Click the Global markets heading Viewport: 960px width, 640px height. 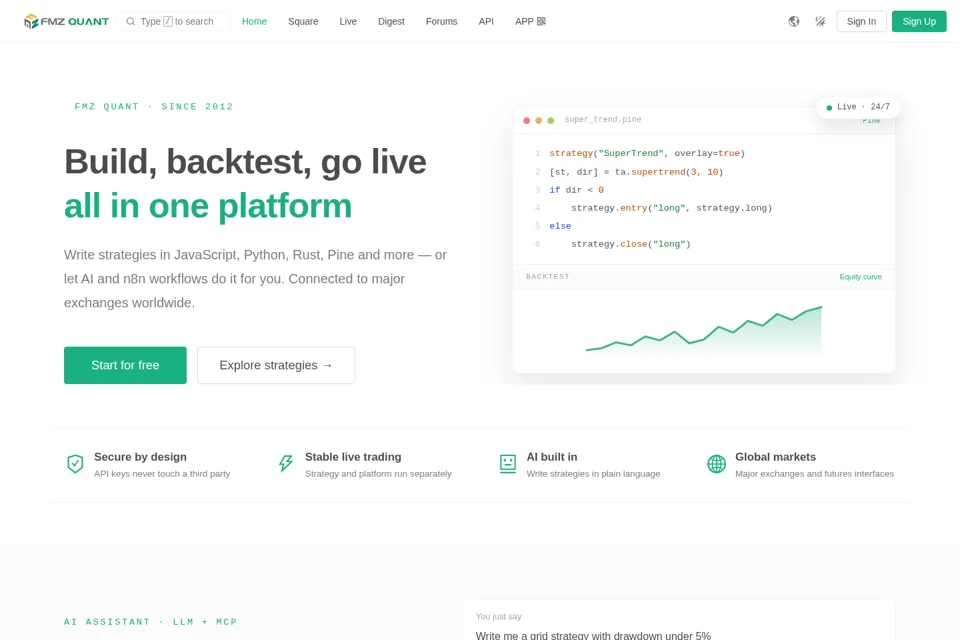[x=775, y=457]
